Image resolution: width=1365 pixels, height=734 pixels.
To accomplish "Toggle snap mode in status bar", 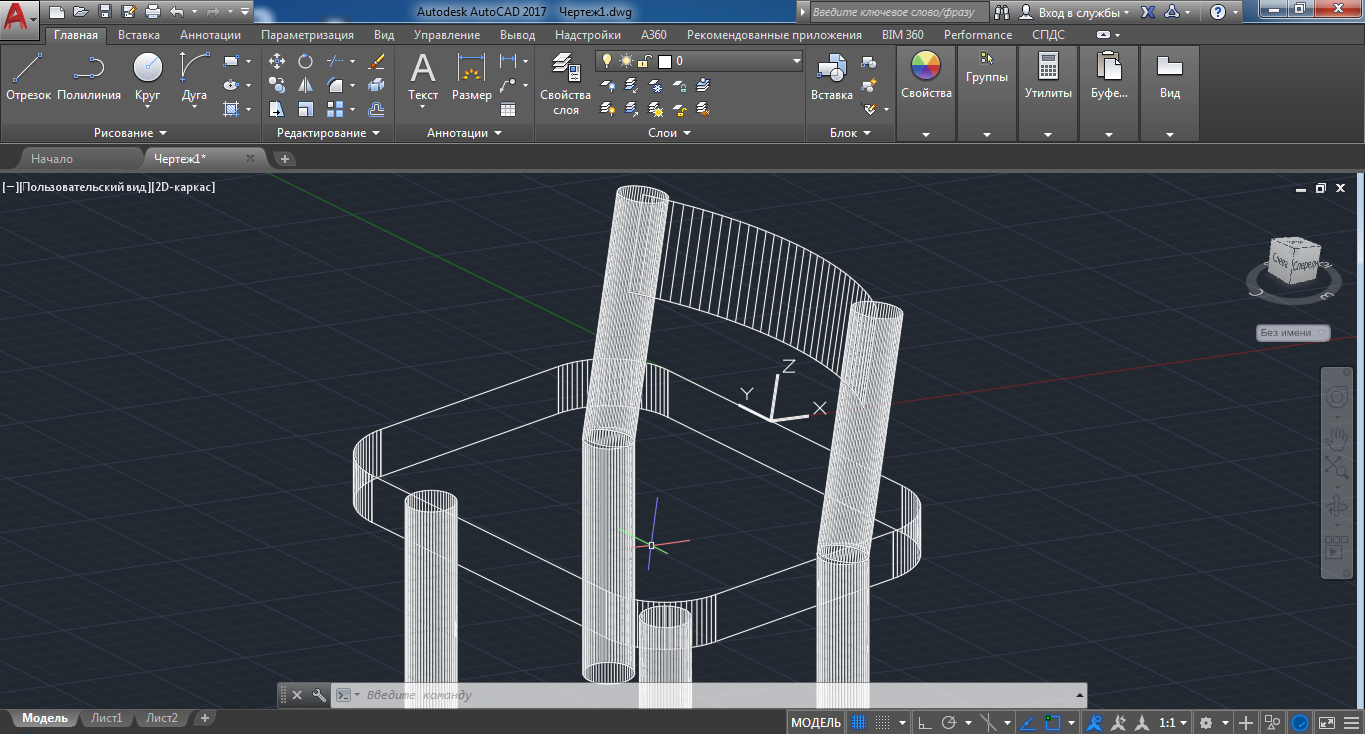I will pos(883,722).
